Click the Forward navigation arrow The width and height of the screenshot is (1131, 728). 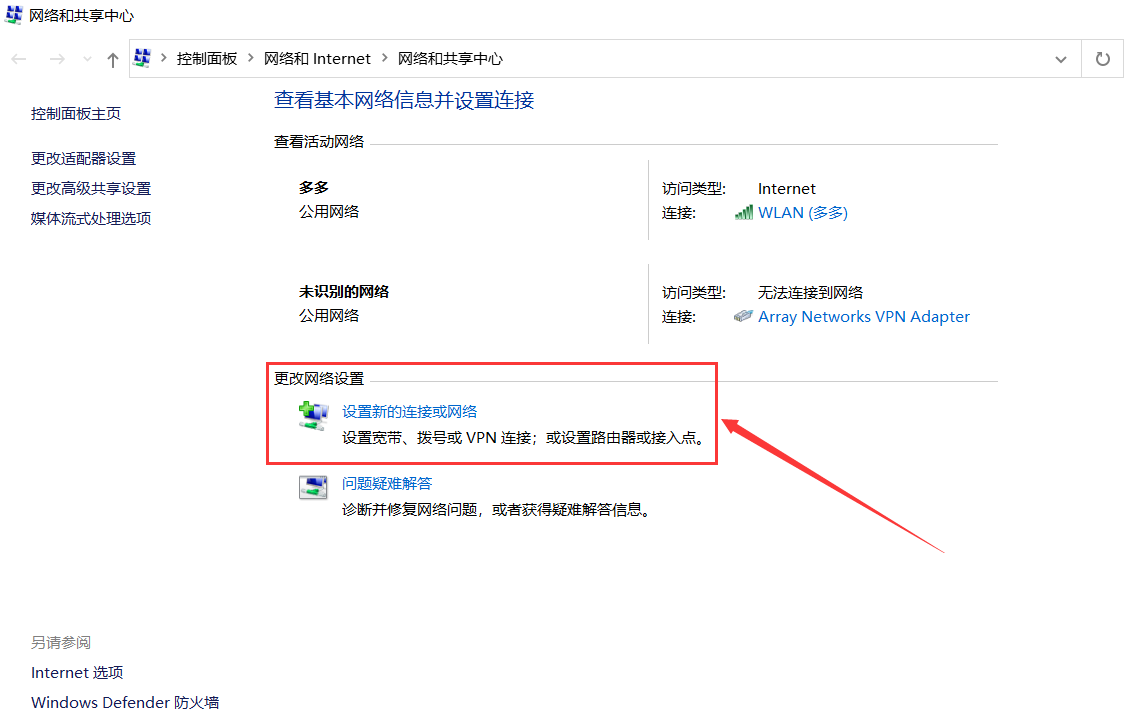(x=57, y=59)
